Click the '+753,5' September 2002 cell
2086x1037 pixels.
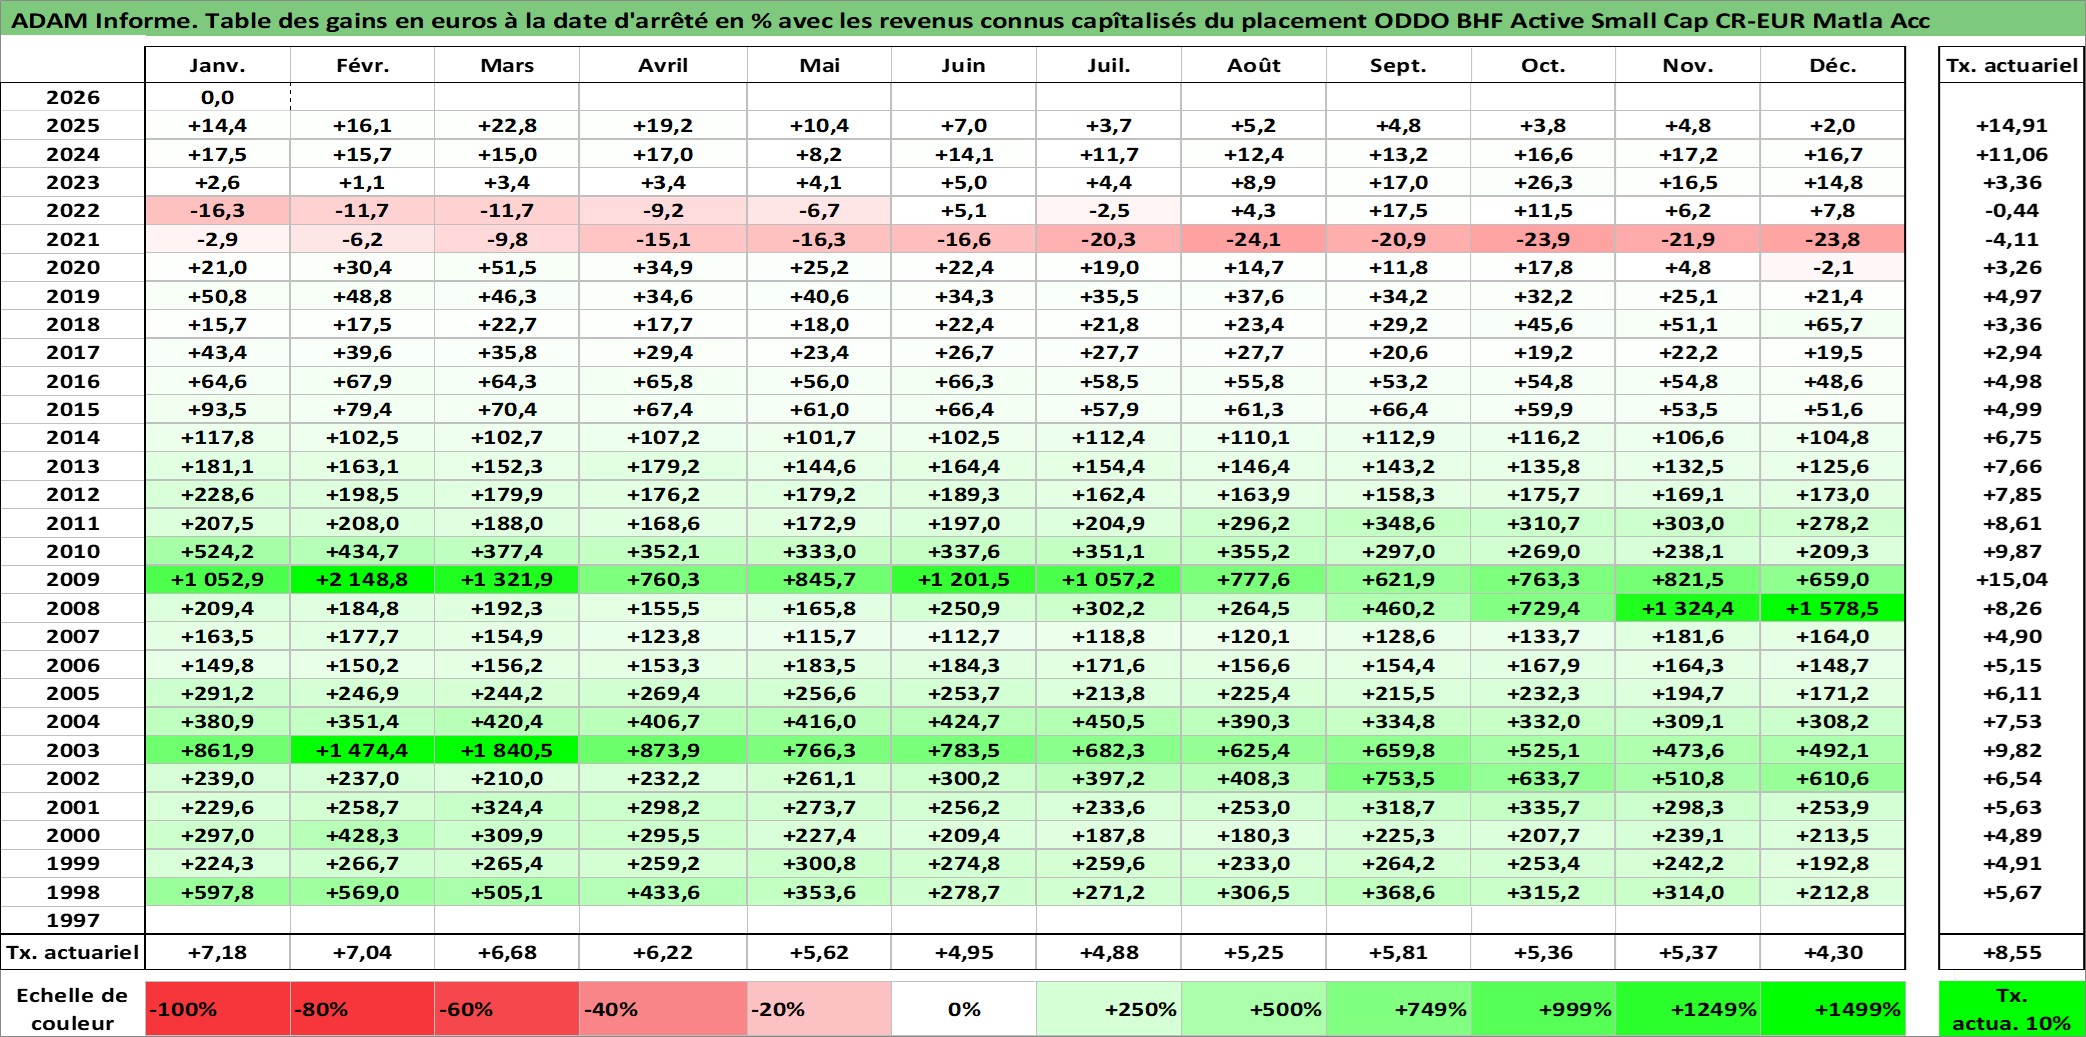[x=1398, y=778]
